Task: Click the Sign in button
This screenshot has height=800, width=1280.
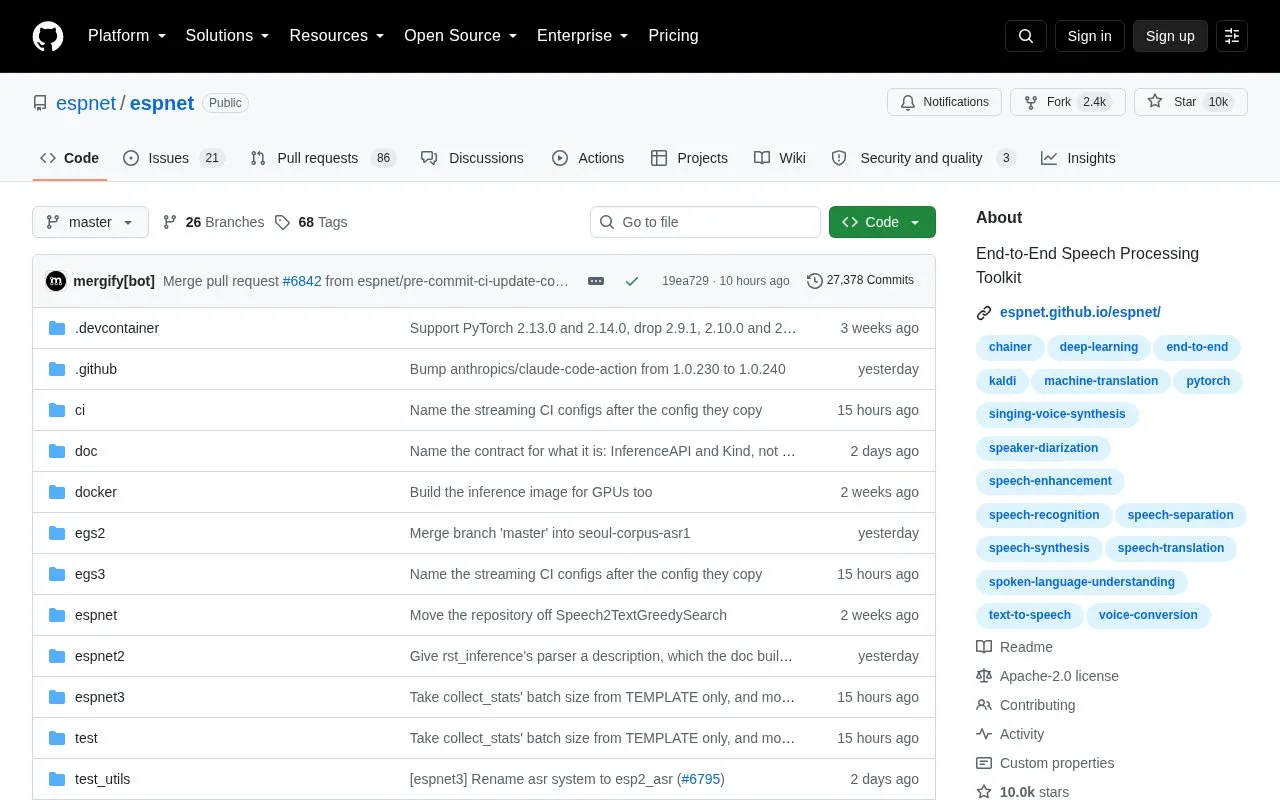Action: (x=1089, y=36)
